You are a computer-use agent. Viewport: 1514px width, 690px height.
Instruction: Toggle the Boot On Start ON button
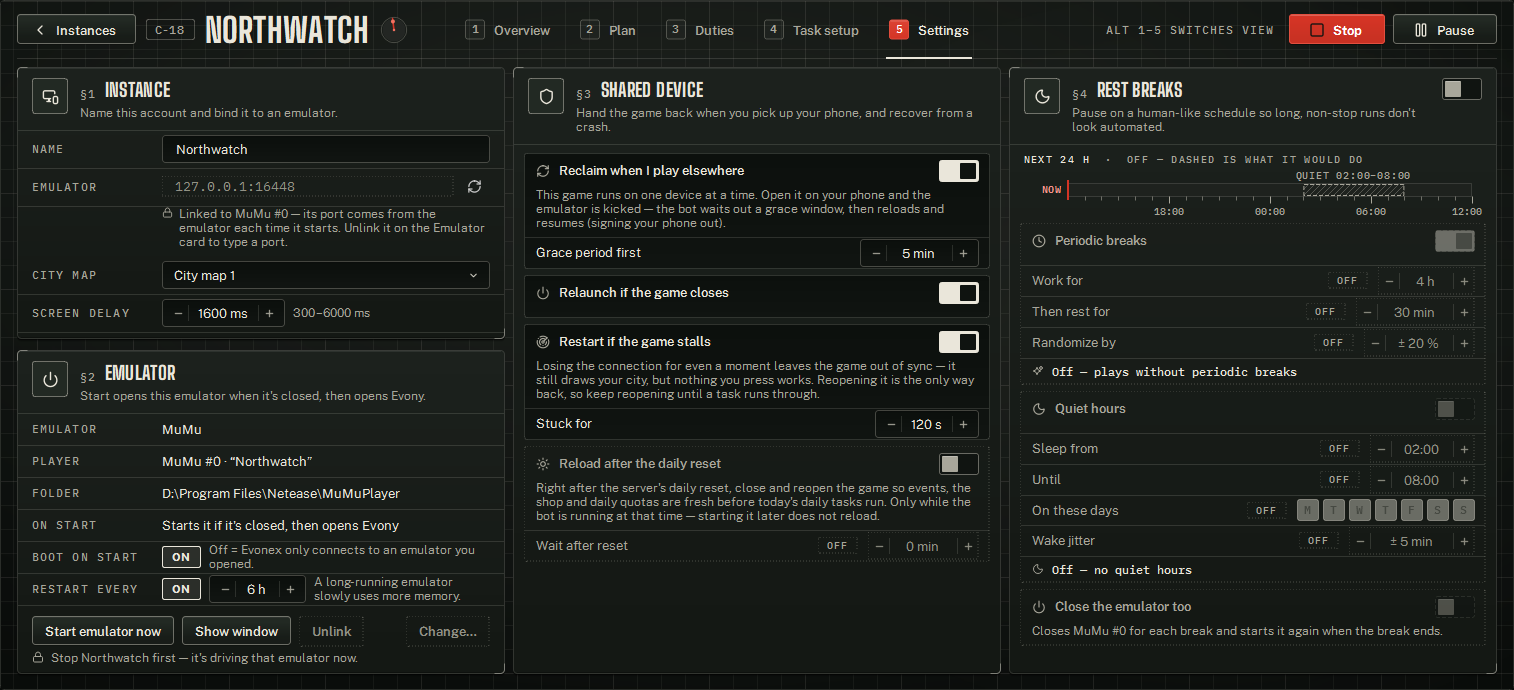tap(181, 557)
